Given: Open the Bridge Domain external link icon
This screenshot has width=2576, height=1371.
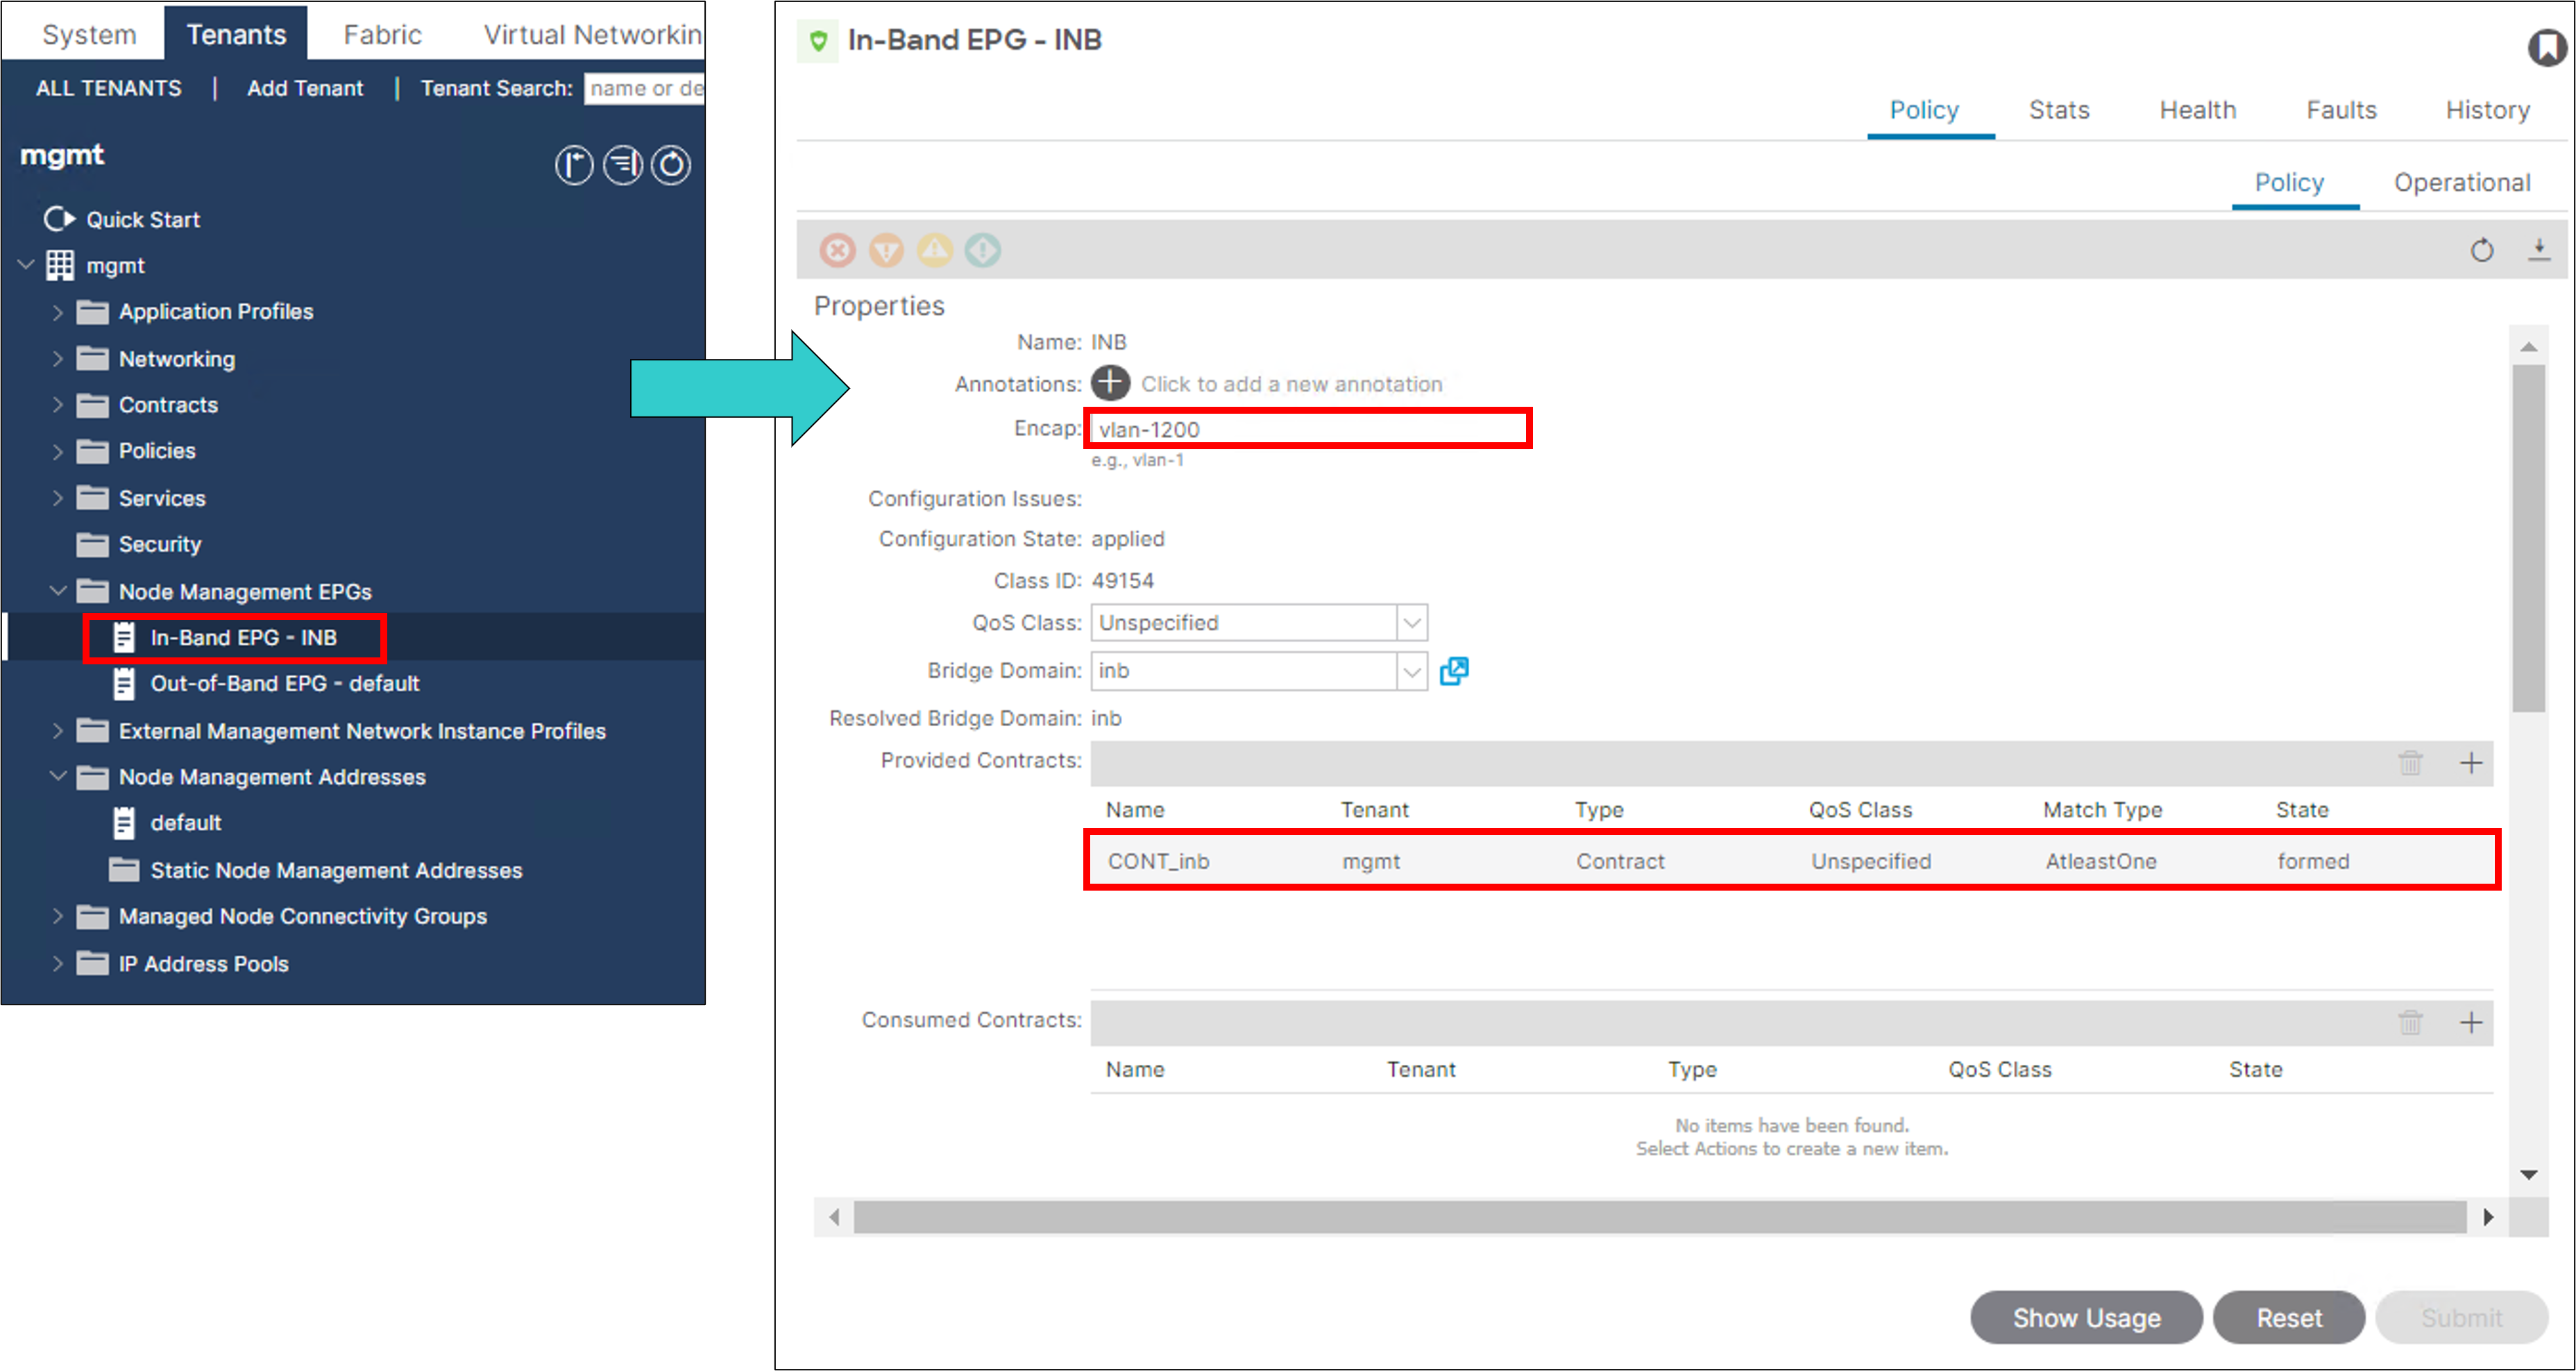Looking at the screenshot, I should (x=1455, y=671).
